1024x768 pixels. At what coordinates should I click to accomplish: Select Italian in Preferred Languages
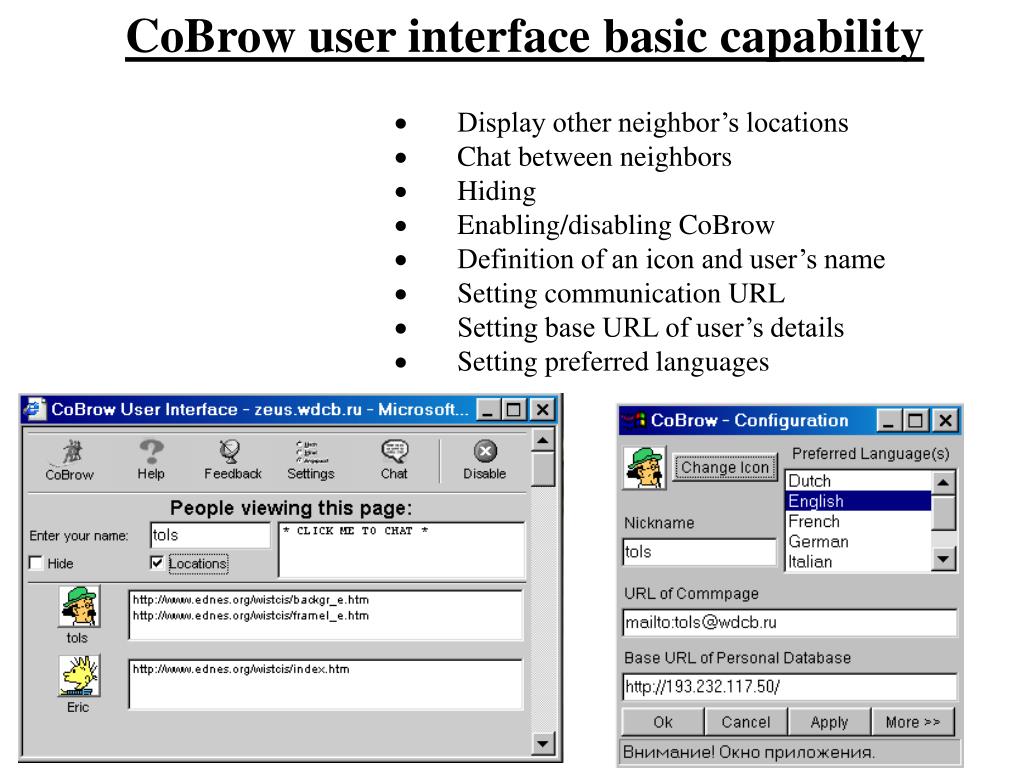[x=858, y=562]
